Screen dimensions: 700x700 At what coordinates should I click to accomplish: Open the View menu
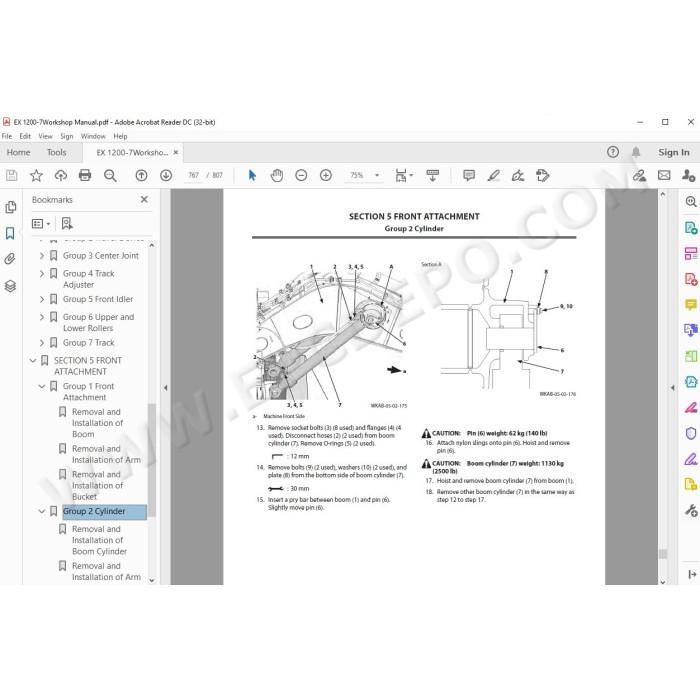tap(45, 136)
